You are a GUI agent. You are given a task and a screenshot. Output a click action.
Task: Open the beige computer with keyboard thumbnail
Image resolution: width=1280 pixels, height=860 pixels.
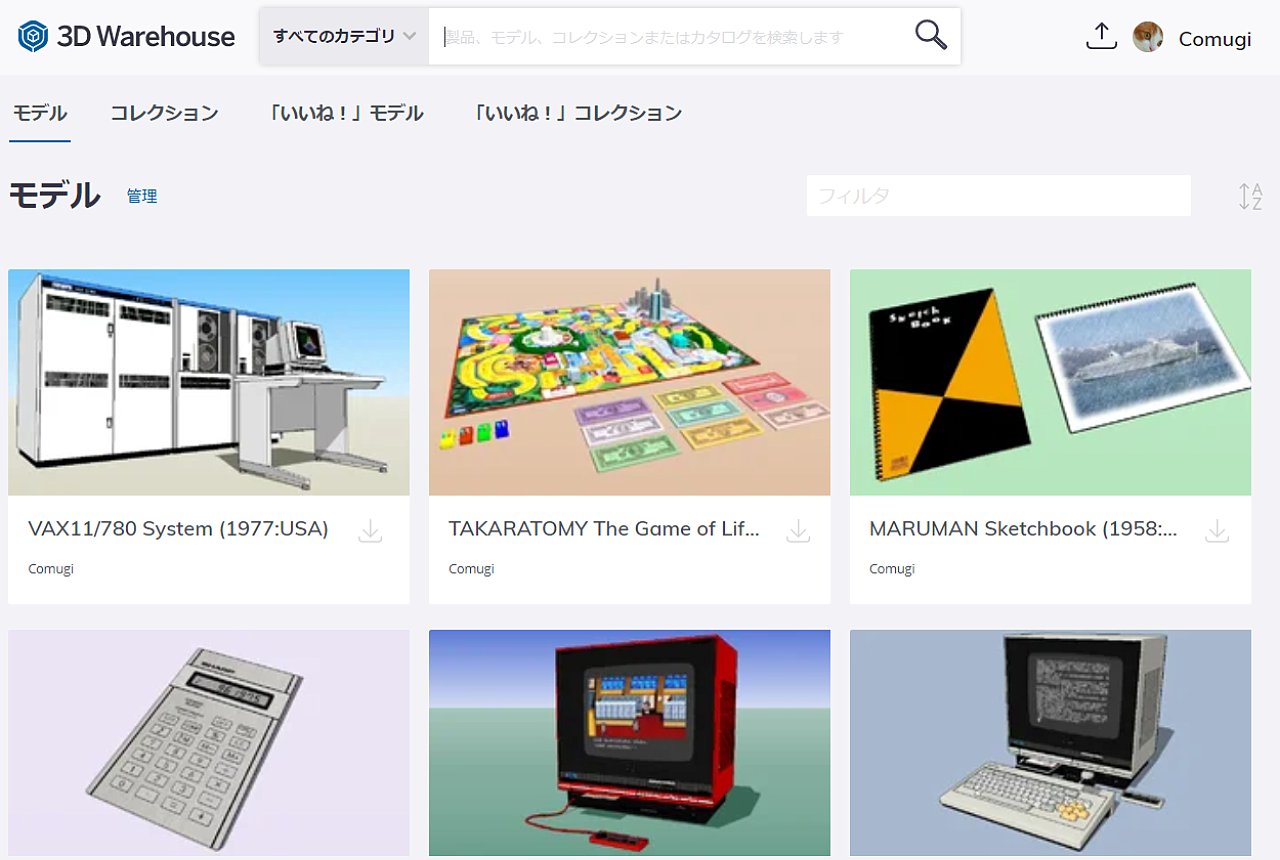click(x=1050, y=743)
